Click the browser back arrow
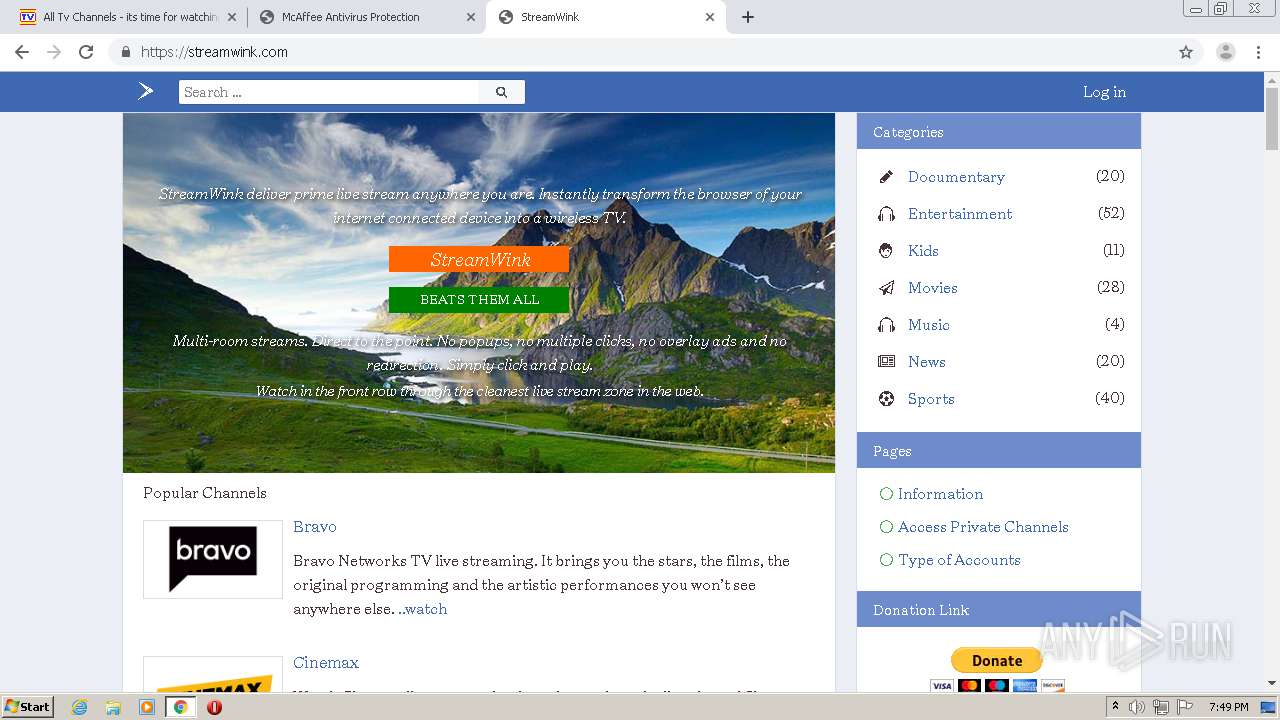This screenshot has width=1280, height=720. pyautogui.click(x=22, y=52)
